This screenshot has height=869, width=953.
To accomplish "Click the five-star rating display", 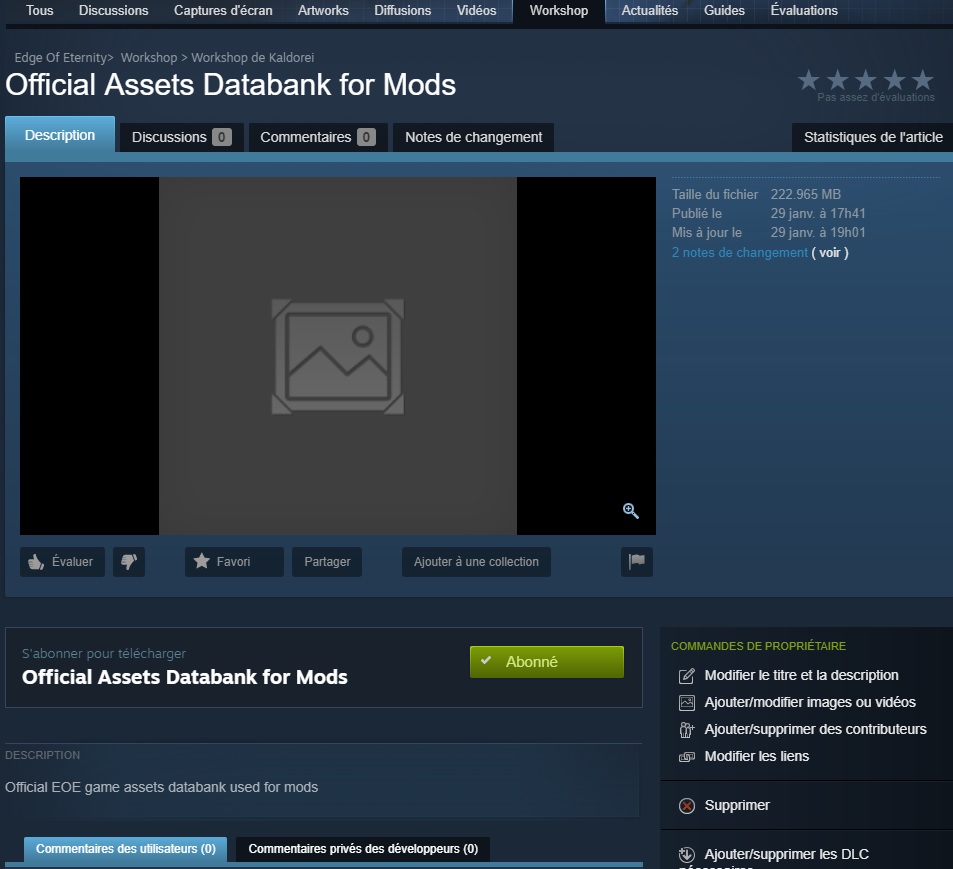I will (x=865, y=80).
